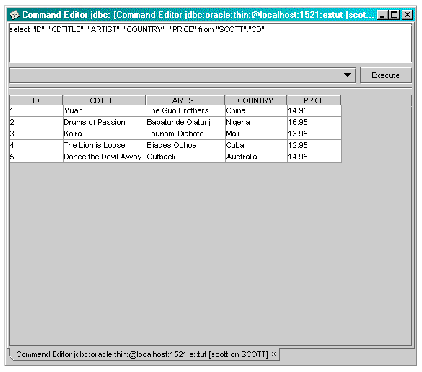Click the CDTITLE column header

[104, 100]
